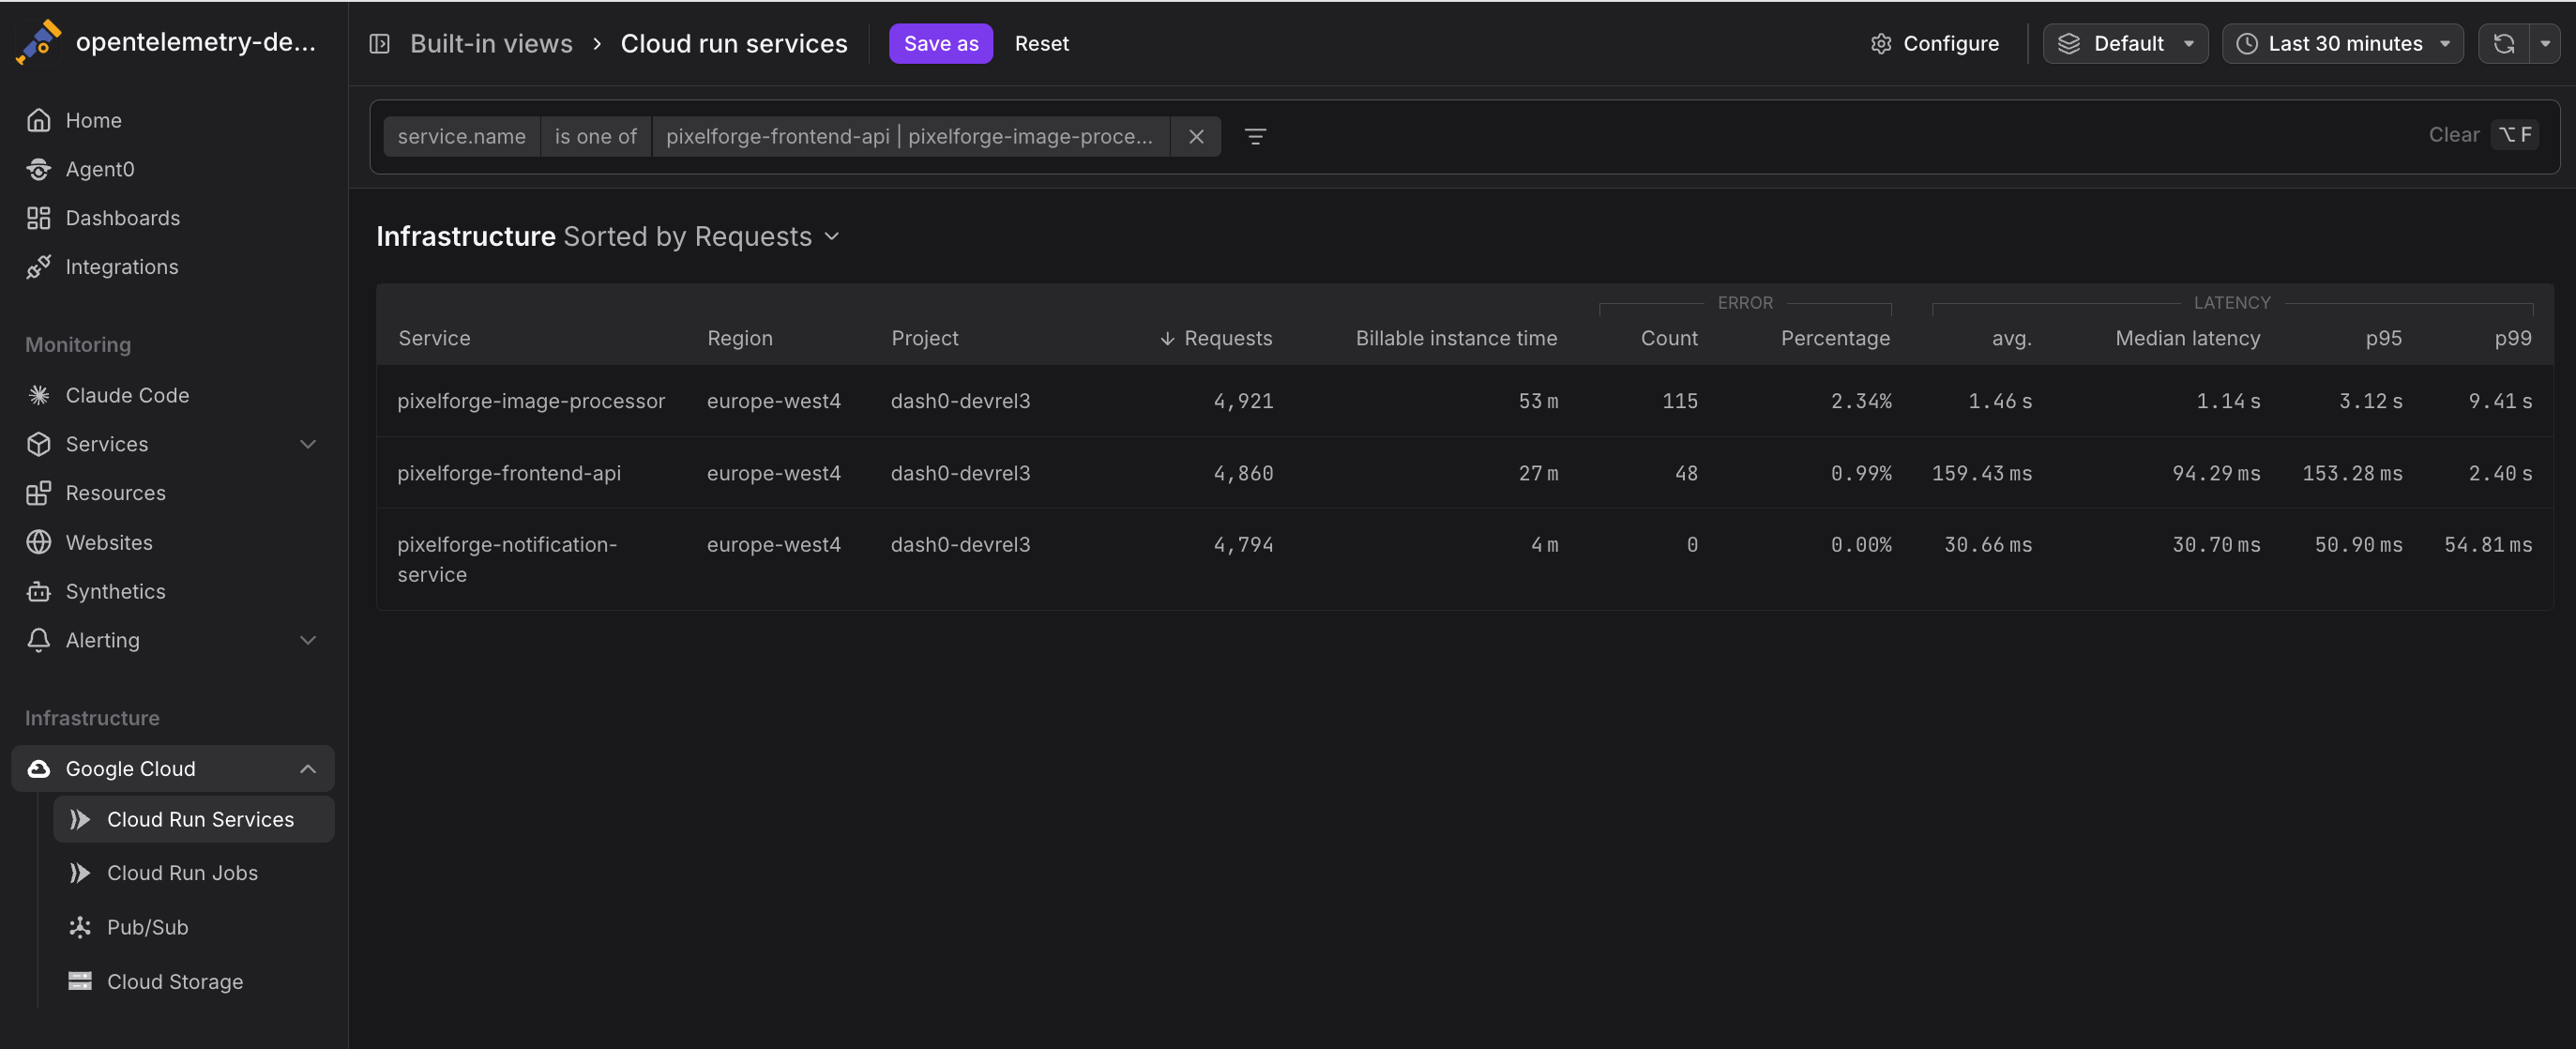Open the Default dataset dropdown

(x=2125, y=43)
